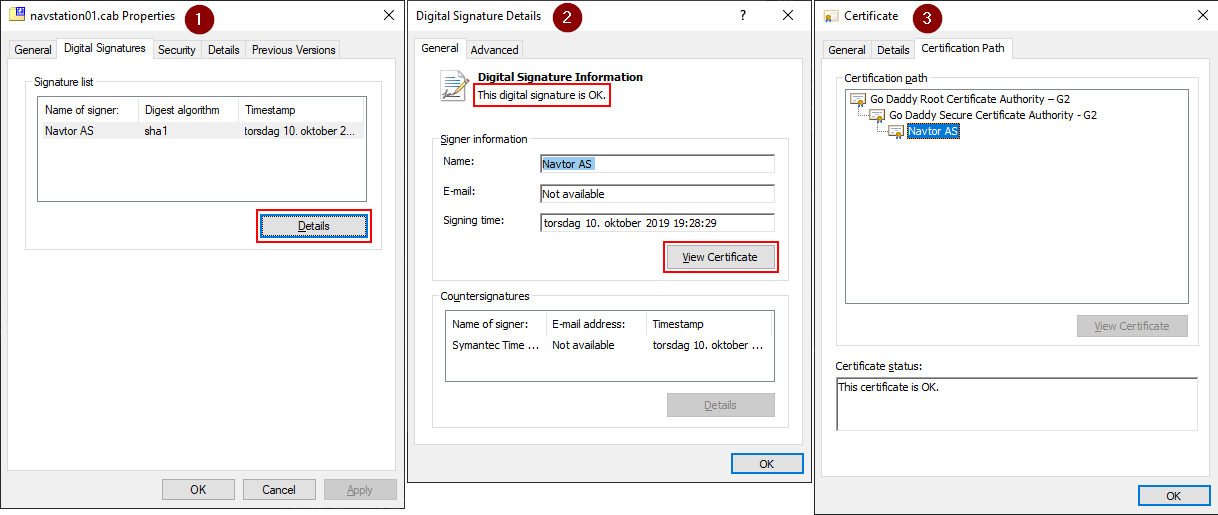Close the Certificate window
The image size is (1218, 515).
point(1202,15)
